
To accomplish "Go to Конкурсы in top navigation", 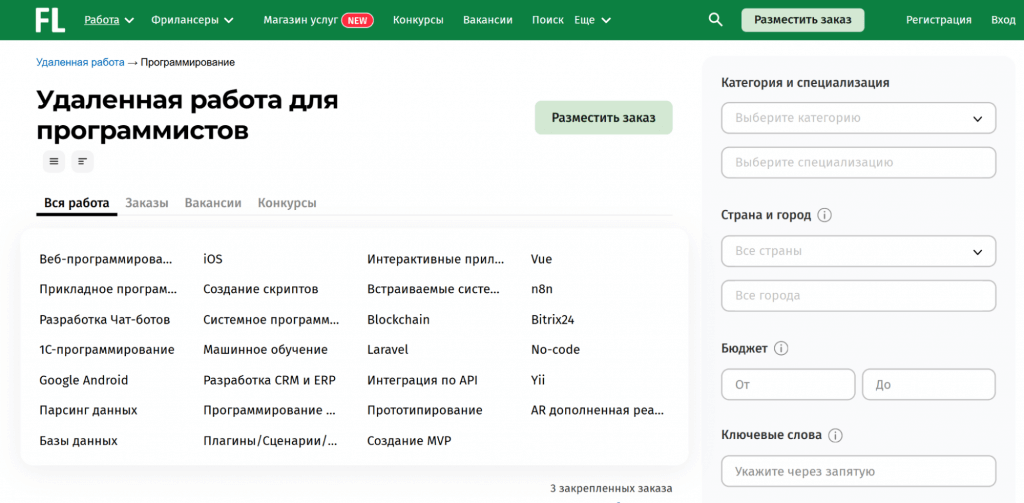I will (418, 20).
